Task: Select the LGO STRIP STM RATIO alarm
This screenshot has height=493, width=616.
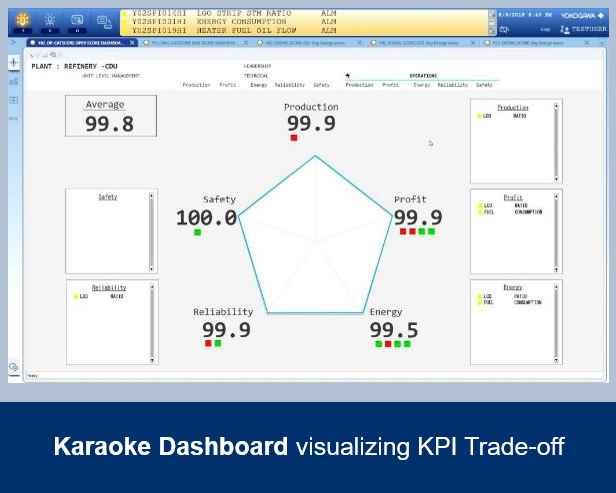Action: 234,13
